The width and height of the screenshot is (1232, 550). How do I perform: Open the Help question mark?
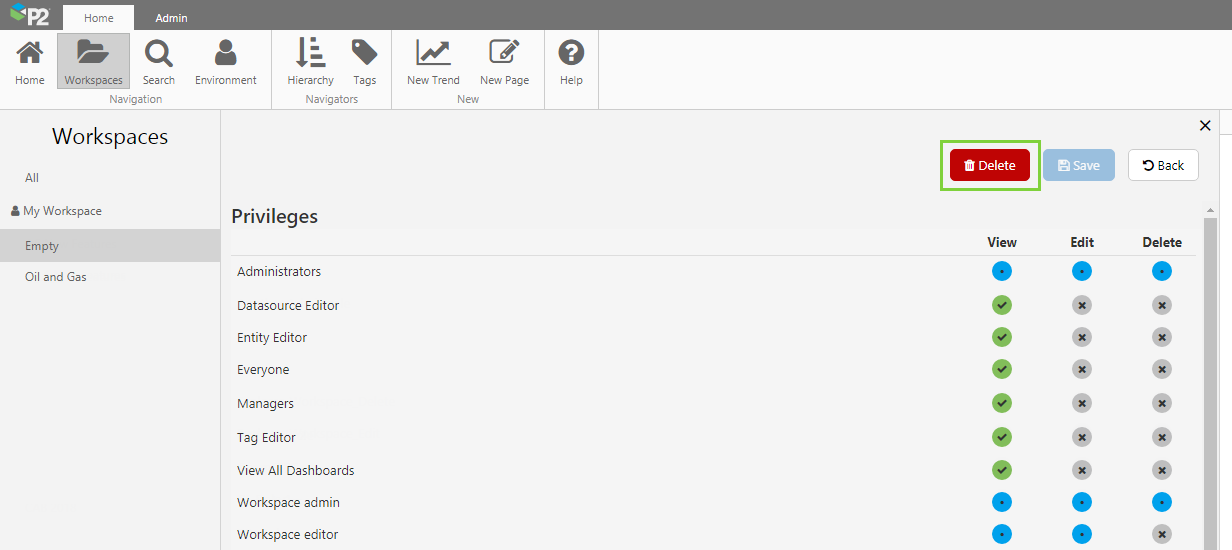571,62
